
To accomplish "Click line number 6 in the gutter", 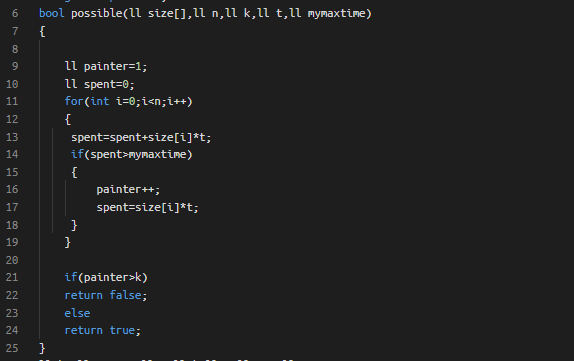I will tap(15, 14).
